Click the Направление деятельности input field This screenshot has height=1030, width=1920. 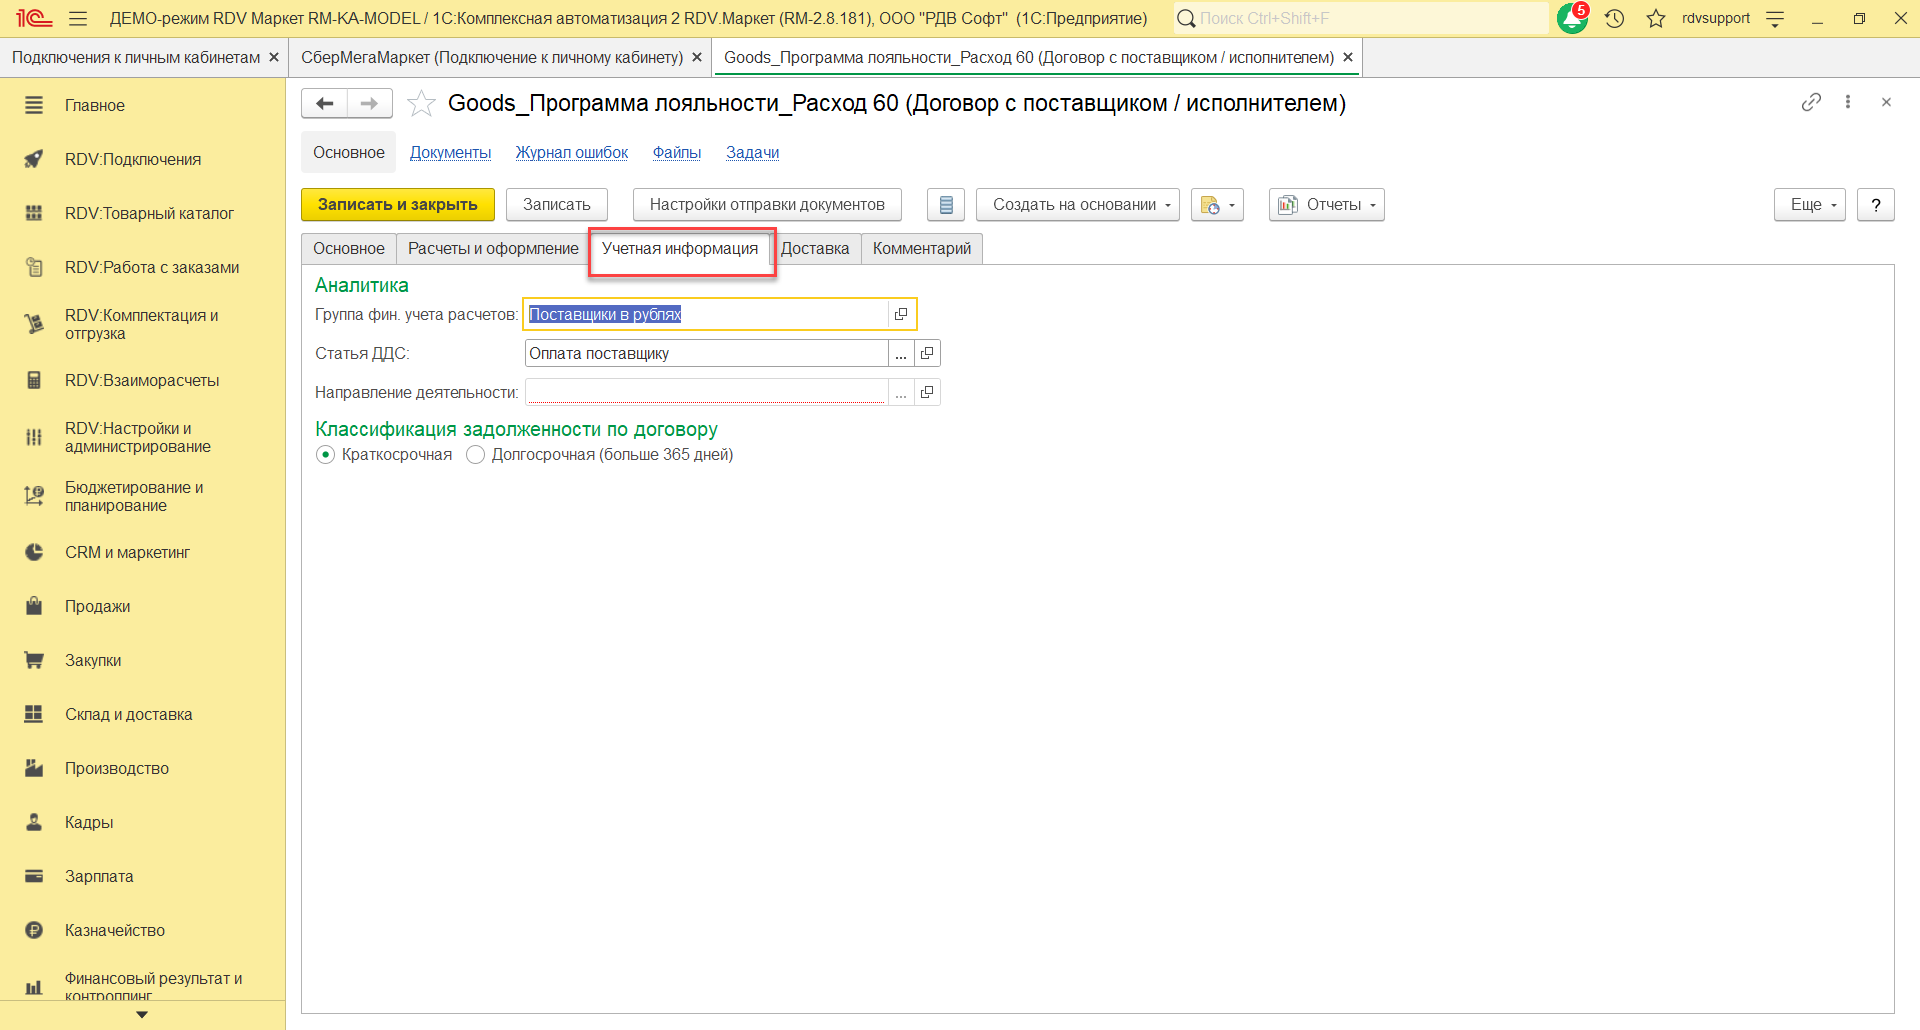[x=705, y=392]
